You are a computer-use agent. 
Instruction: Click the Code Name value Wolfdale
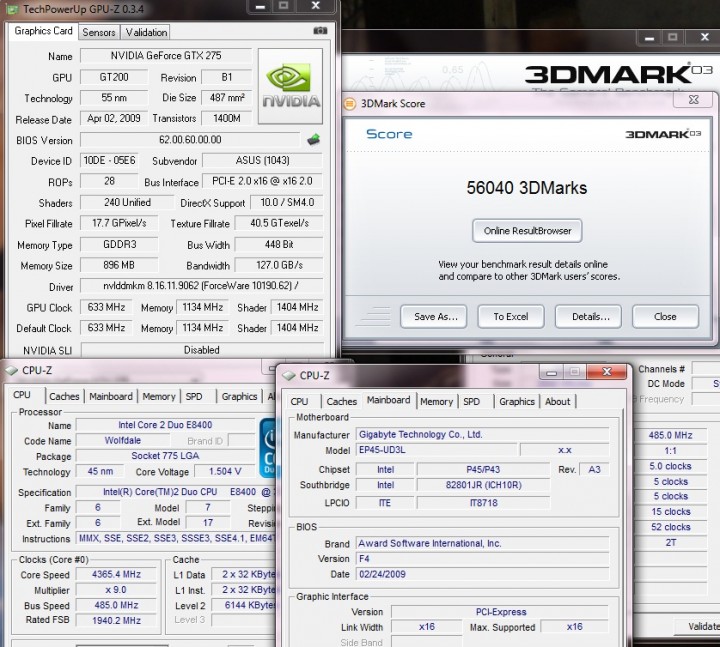click(123, 441)
